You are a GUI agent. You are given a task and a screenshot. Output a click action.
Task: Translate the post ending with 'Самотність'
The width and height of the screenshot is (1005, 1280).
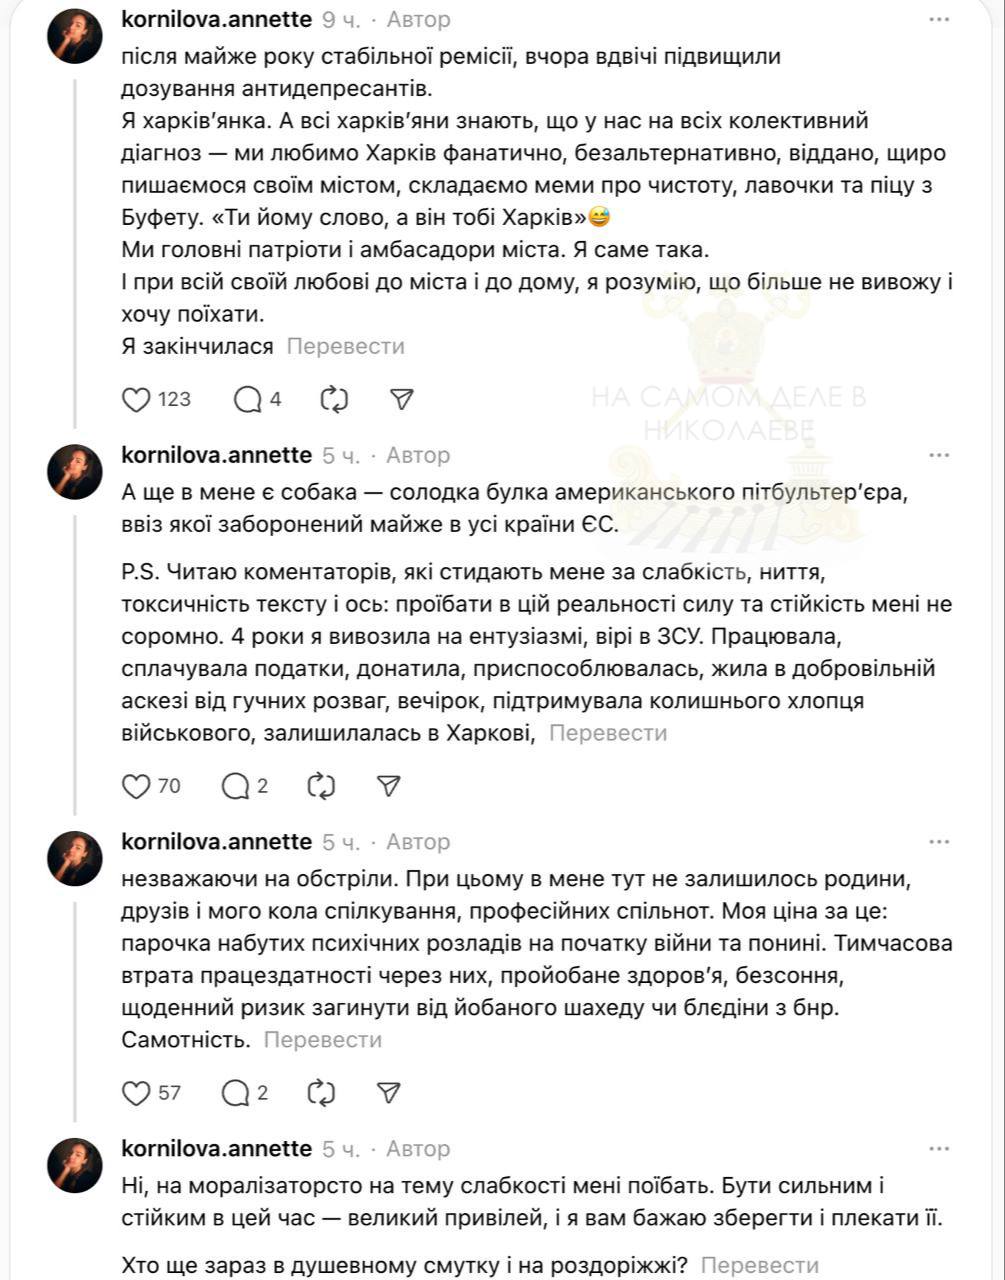[322, 1039]
